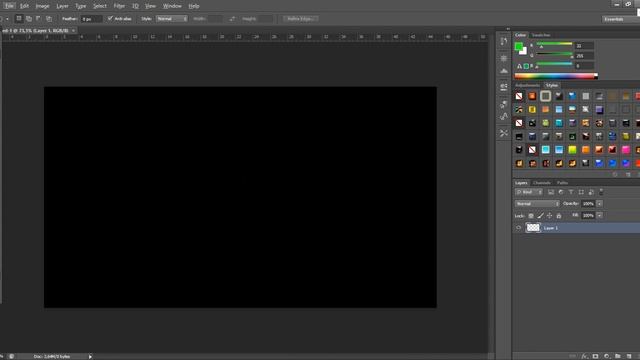Screen dimensions: 640x360
Task: Click the Clear Style icon below Styles swatches
Action: point(615,174)
